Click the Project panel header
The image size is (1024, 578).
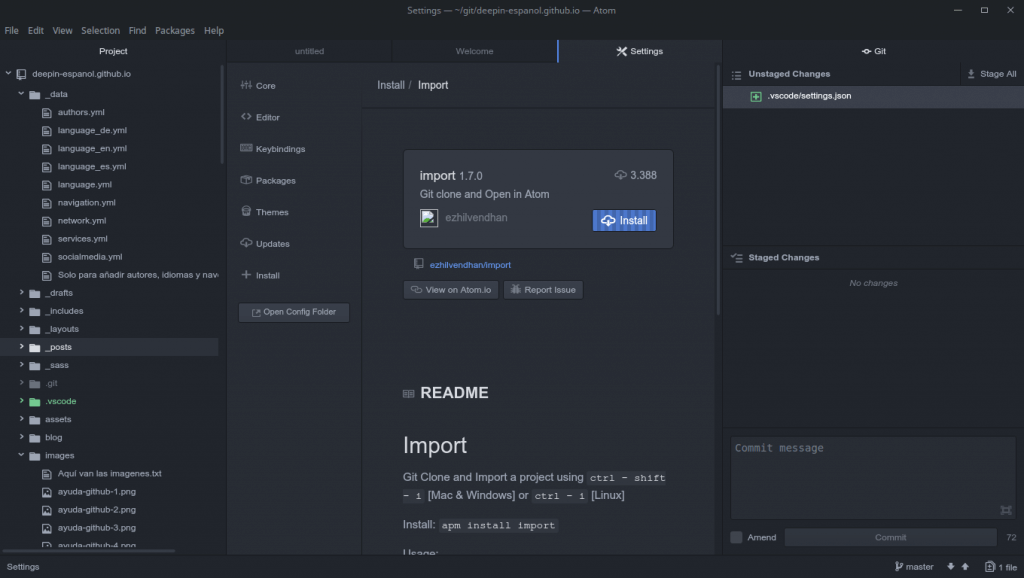[x=113, y=51]
